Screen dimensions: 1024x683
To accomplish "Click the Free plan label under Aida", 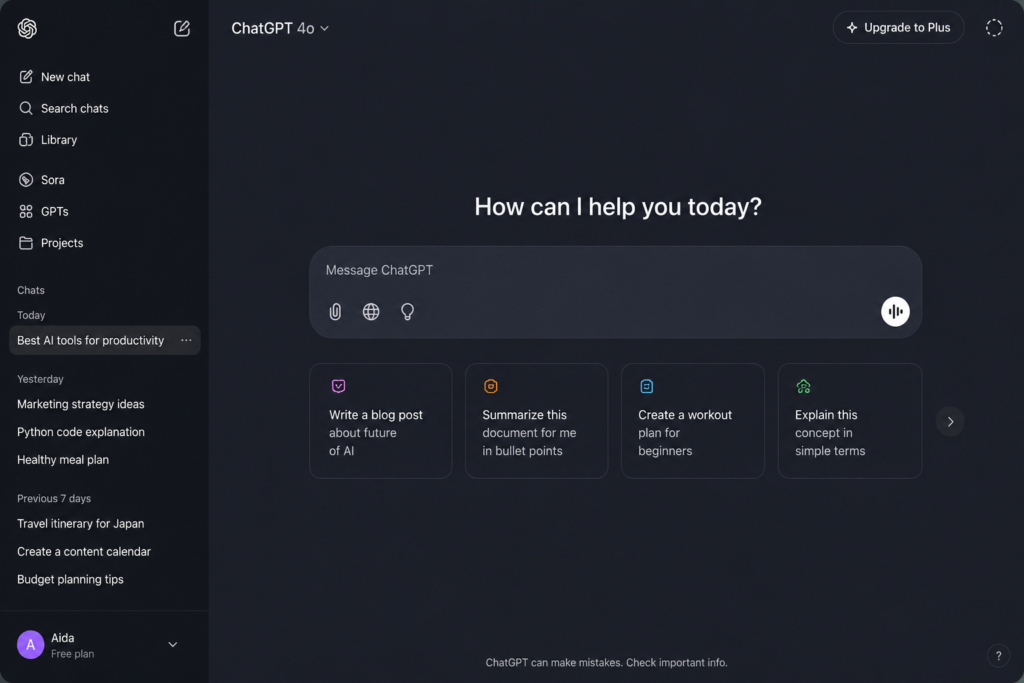I will 72,654.
